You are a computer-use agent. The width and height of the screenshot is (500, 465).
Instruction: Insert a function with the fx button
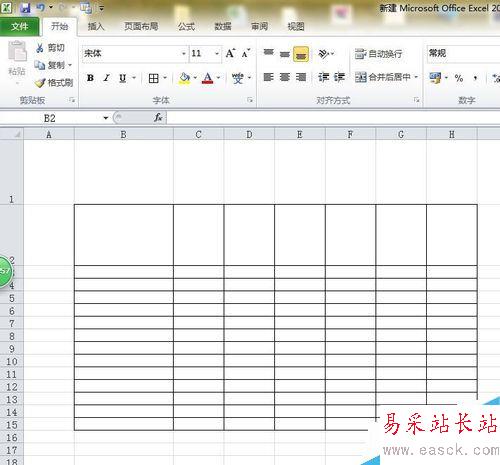[x=158, y=117]
